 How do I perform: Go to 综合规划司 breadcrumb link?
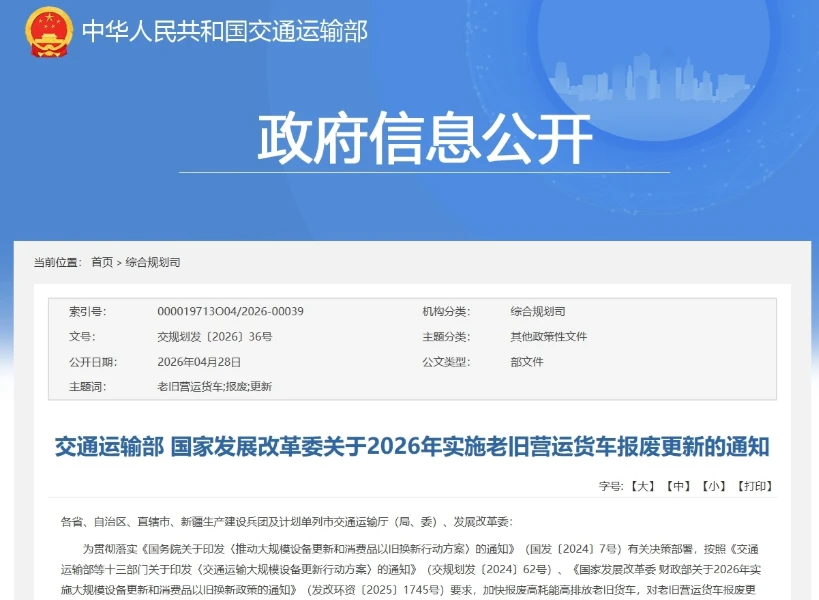tap(153, 262)
